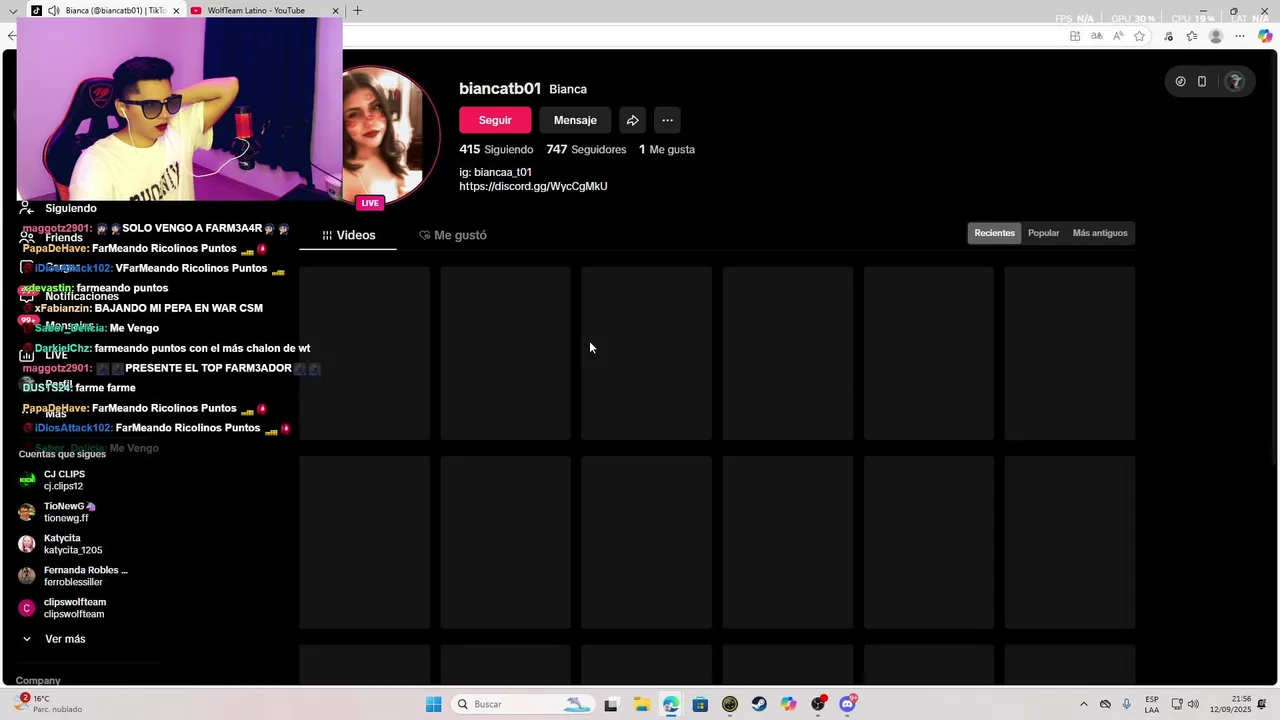
Task: Open the Katycita followed account
Action: click(60, 544)
